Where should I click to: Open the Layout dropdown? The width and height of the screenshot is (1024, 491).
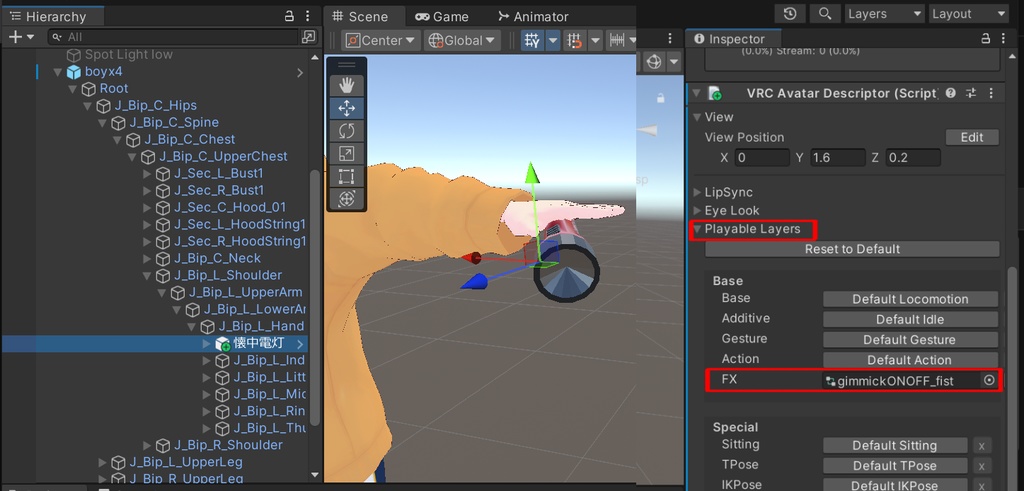click(x=969, y=14)
